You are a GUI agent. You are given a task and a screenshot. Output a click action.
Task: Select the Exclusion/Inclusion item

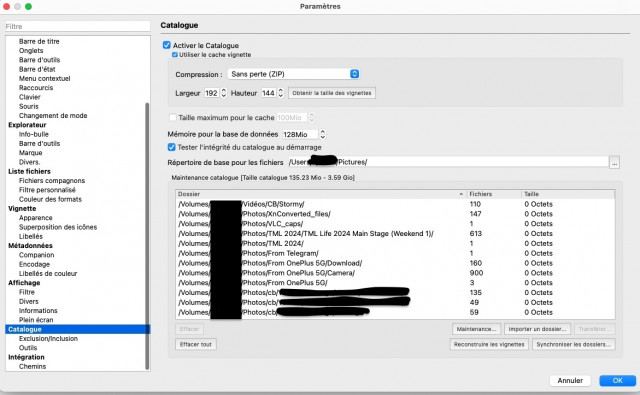(x=48, y=338)
